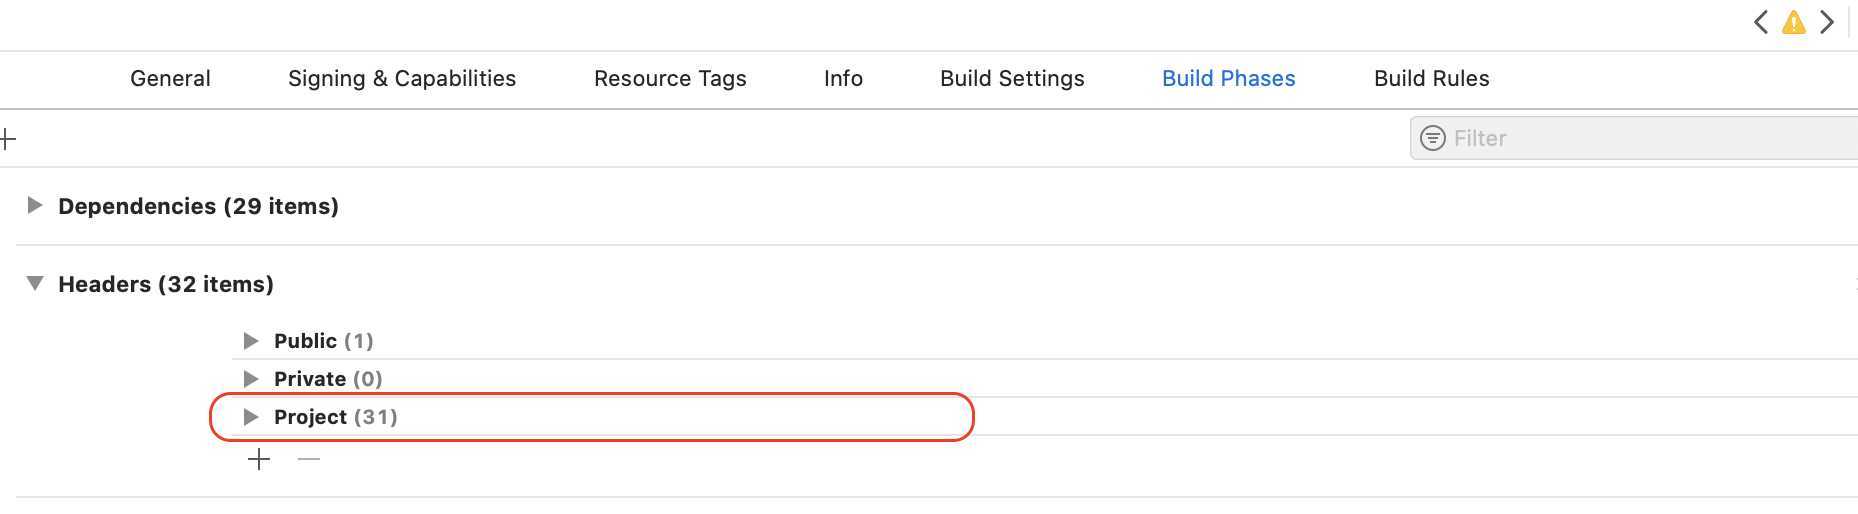Expand the Dependencies section triangle

[x=35, y=205]
